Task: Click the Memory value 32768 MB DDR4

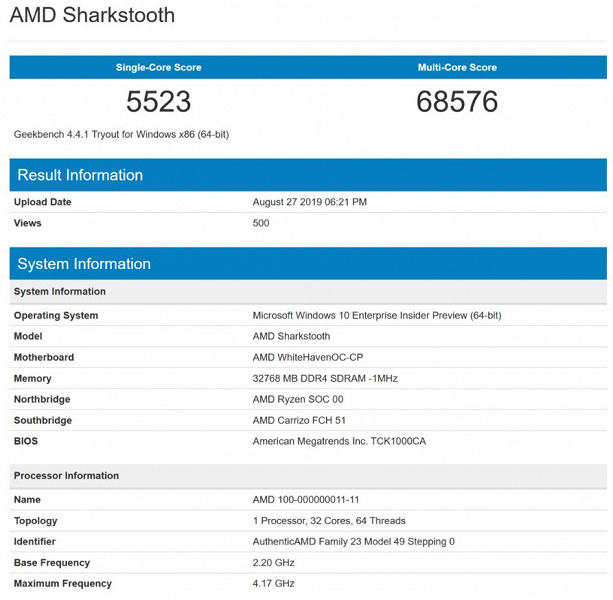Action: pos(325,379)
